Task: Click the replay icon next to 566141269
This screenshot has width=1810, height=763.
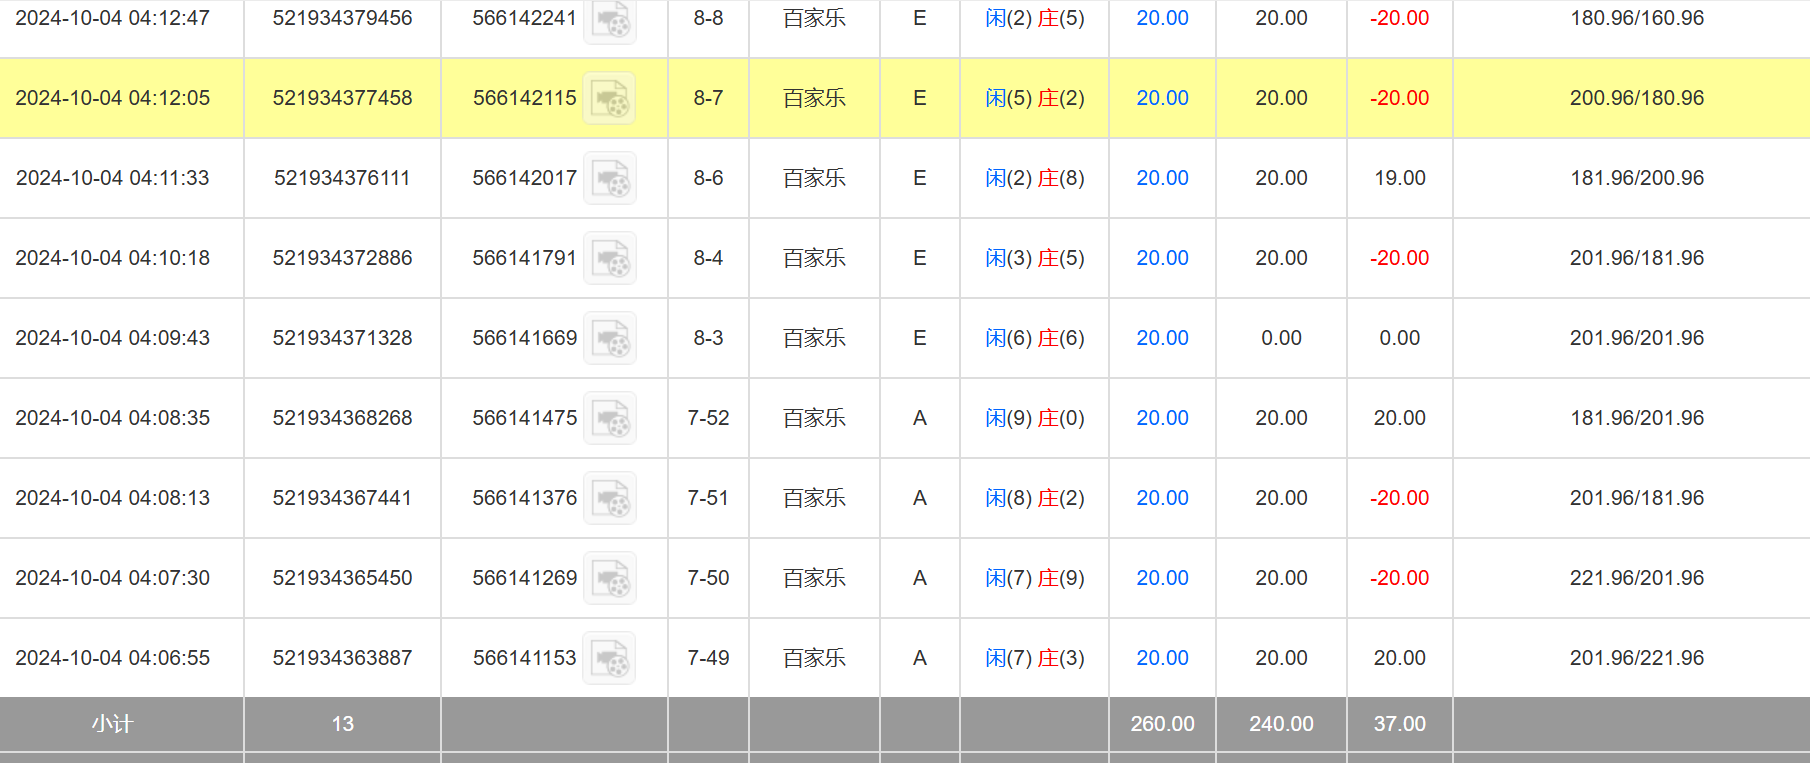Action: coord(610,578)
